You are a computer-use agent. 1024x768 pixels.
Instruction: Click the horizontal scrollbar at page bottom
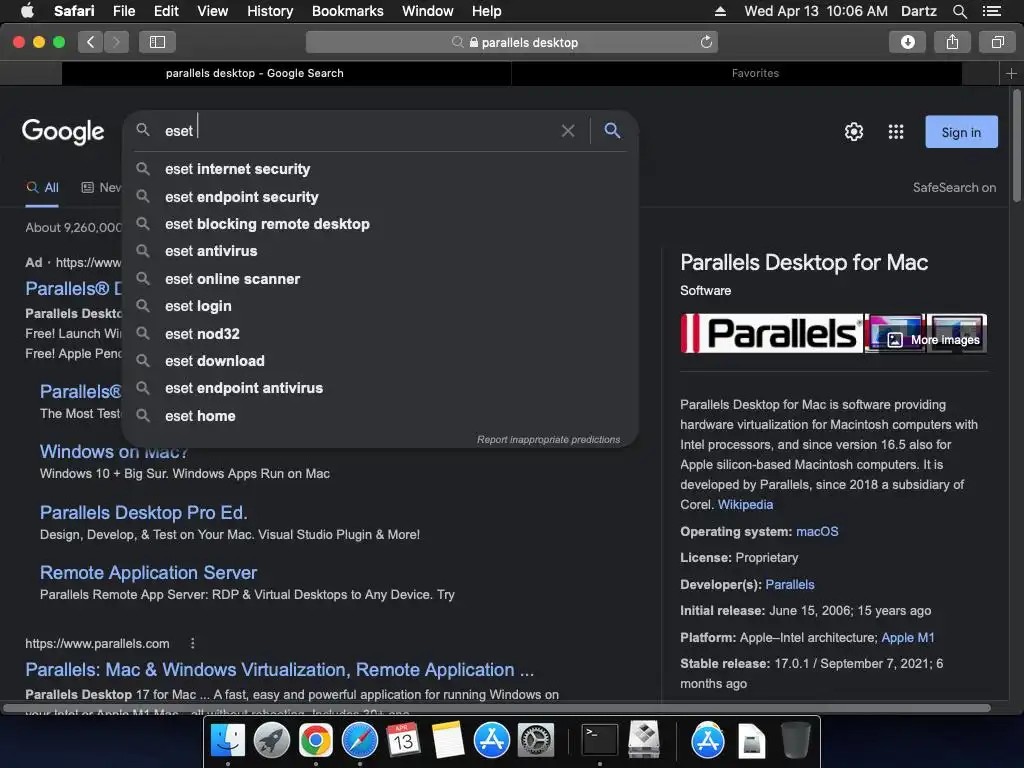coord(496,708)
